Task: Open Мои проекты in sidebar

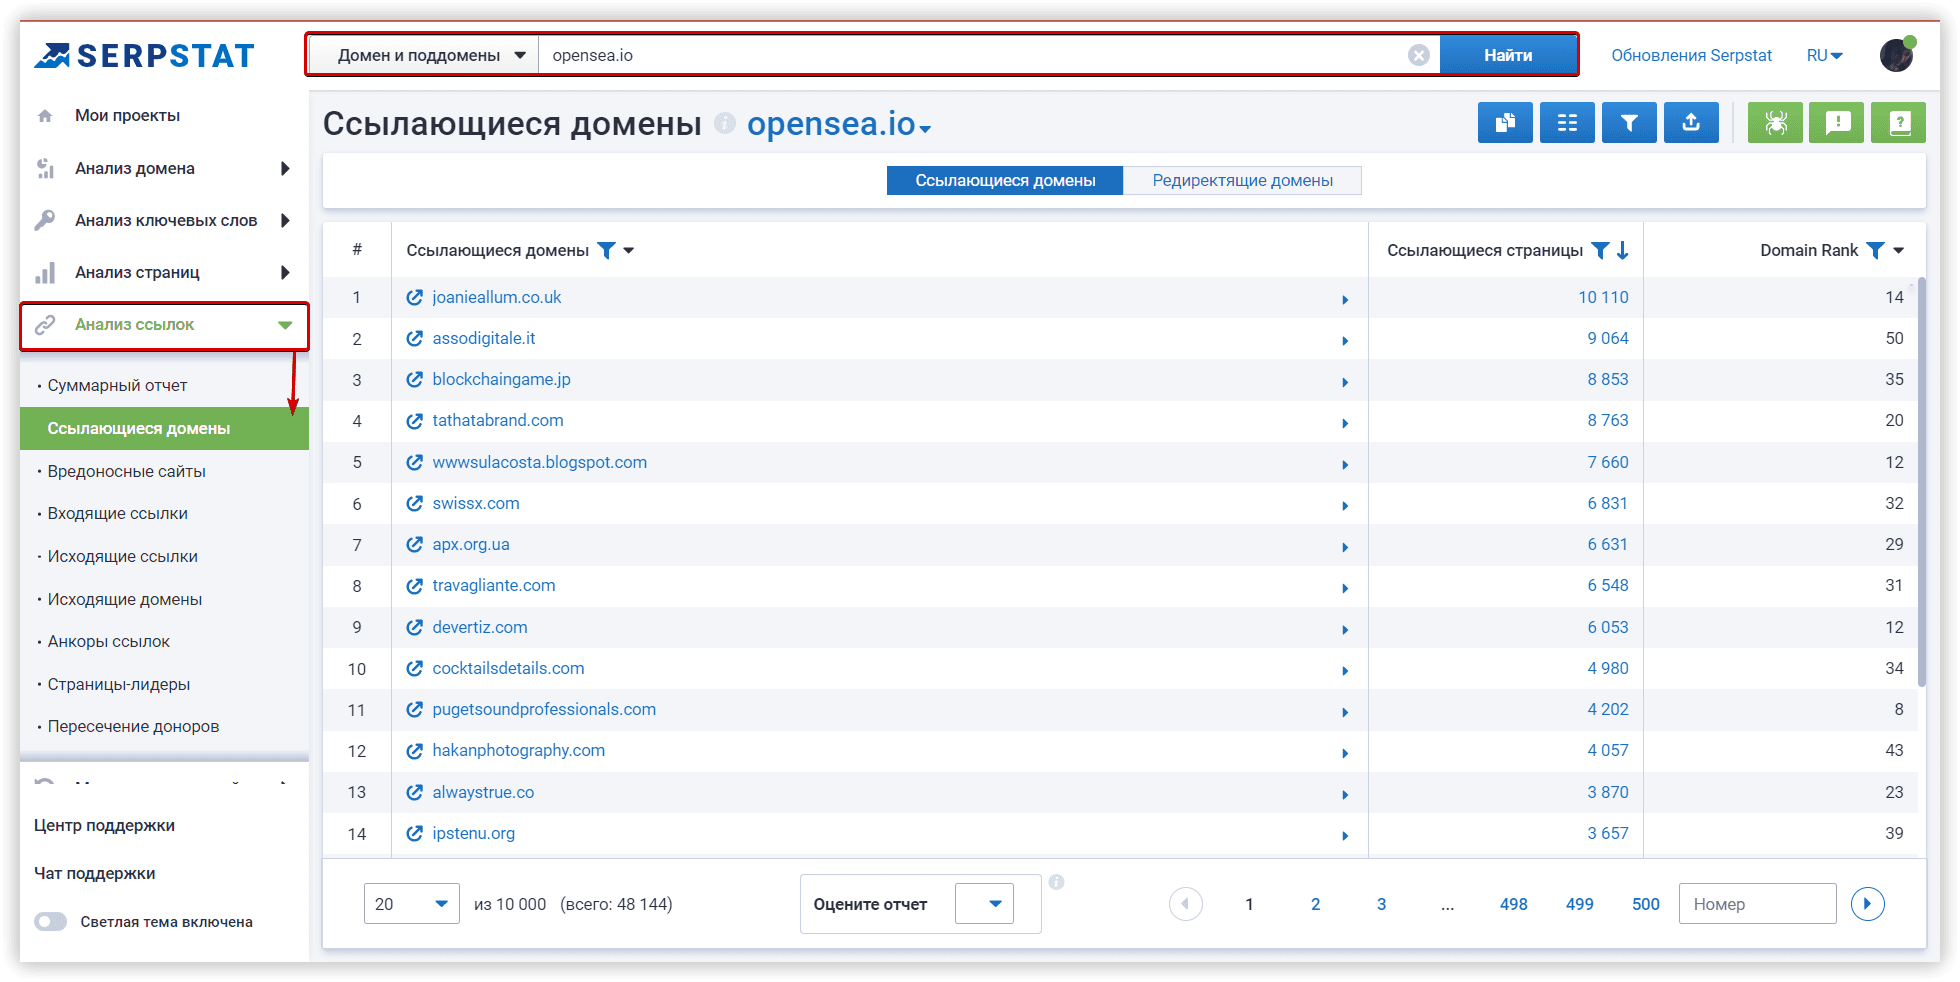Action: click(128, 115)
